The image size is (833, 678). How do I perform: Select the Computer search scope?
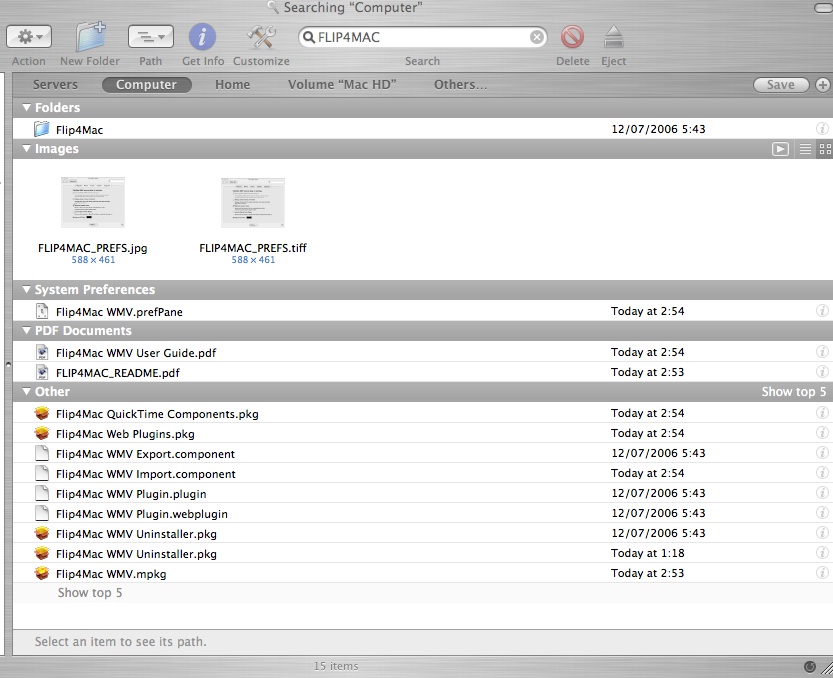[x=147, y=85]
